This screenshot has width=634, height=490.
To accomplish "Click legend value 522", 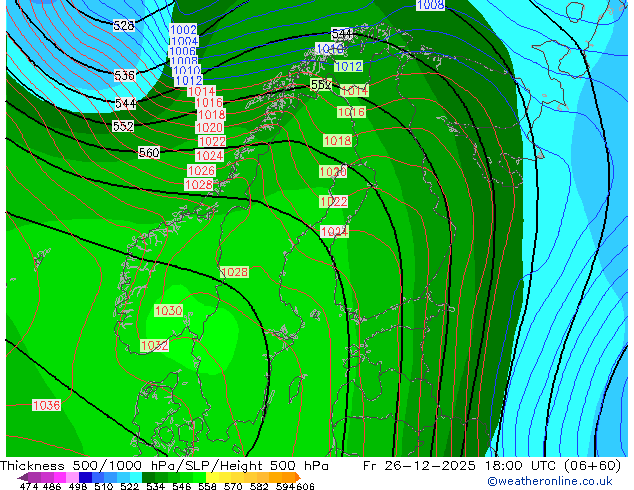I will point(129,486).
